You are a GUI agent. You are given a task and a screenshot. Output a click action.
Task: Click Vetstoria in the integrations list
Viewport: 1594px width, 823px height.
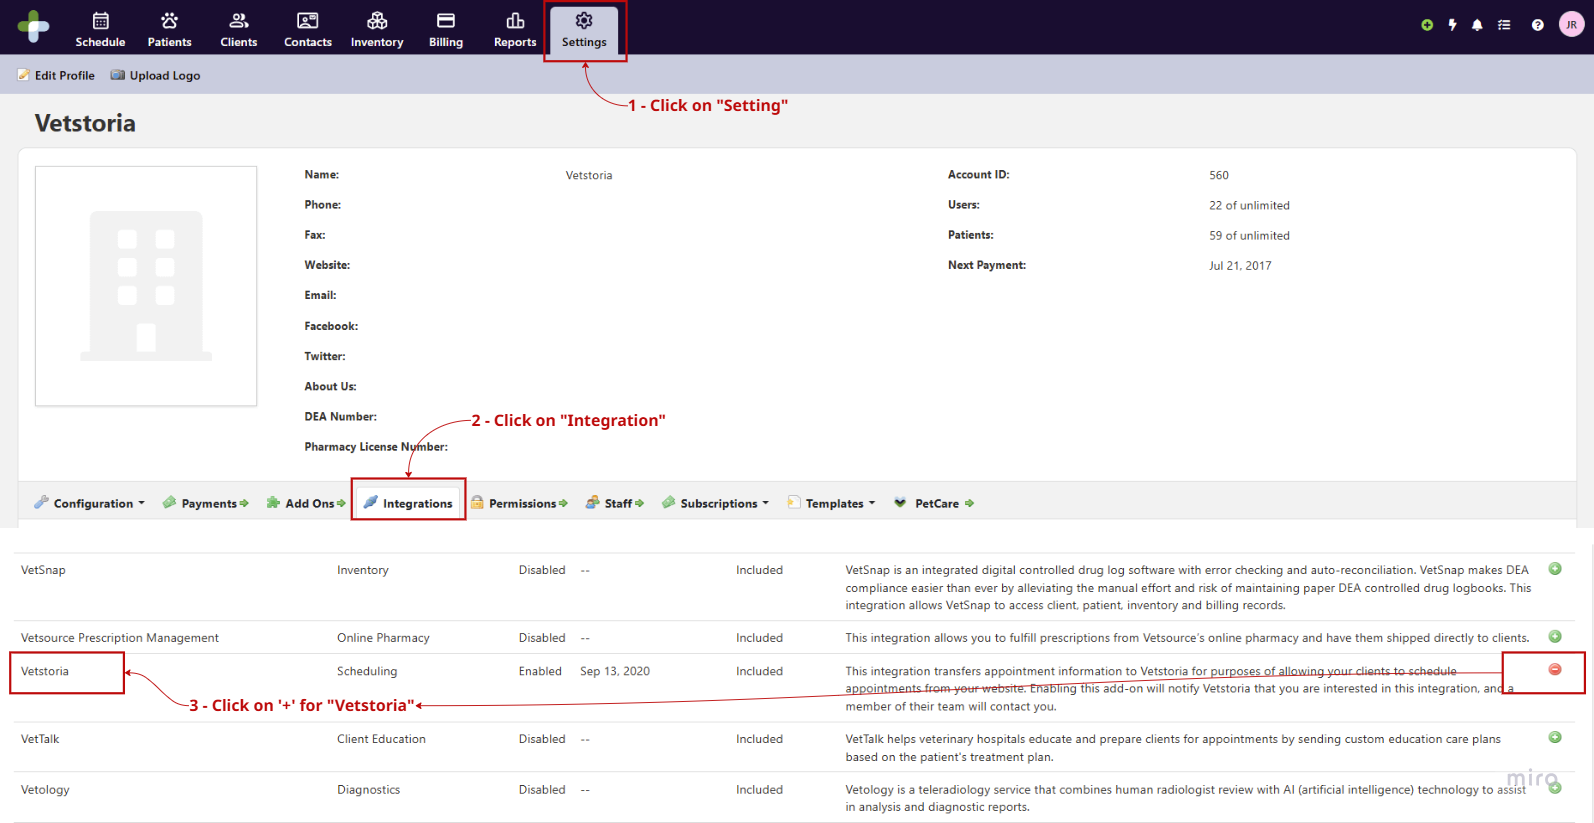point(45,671)
